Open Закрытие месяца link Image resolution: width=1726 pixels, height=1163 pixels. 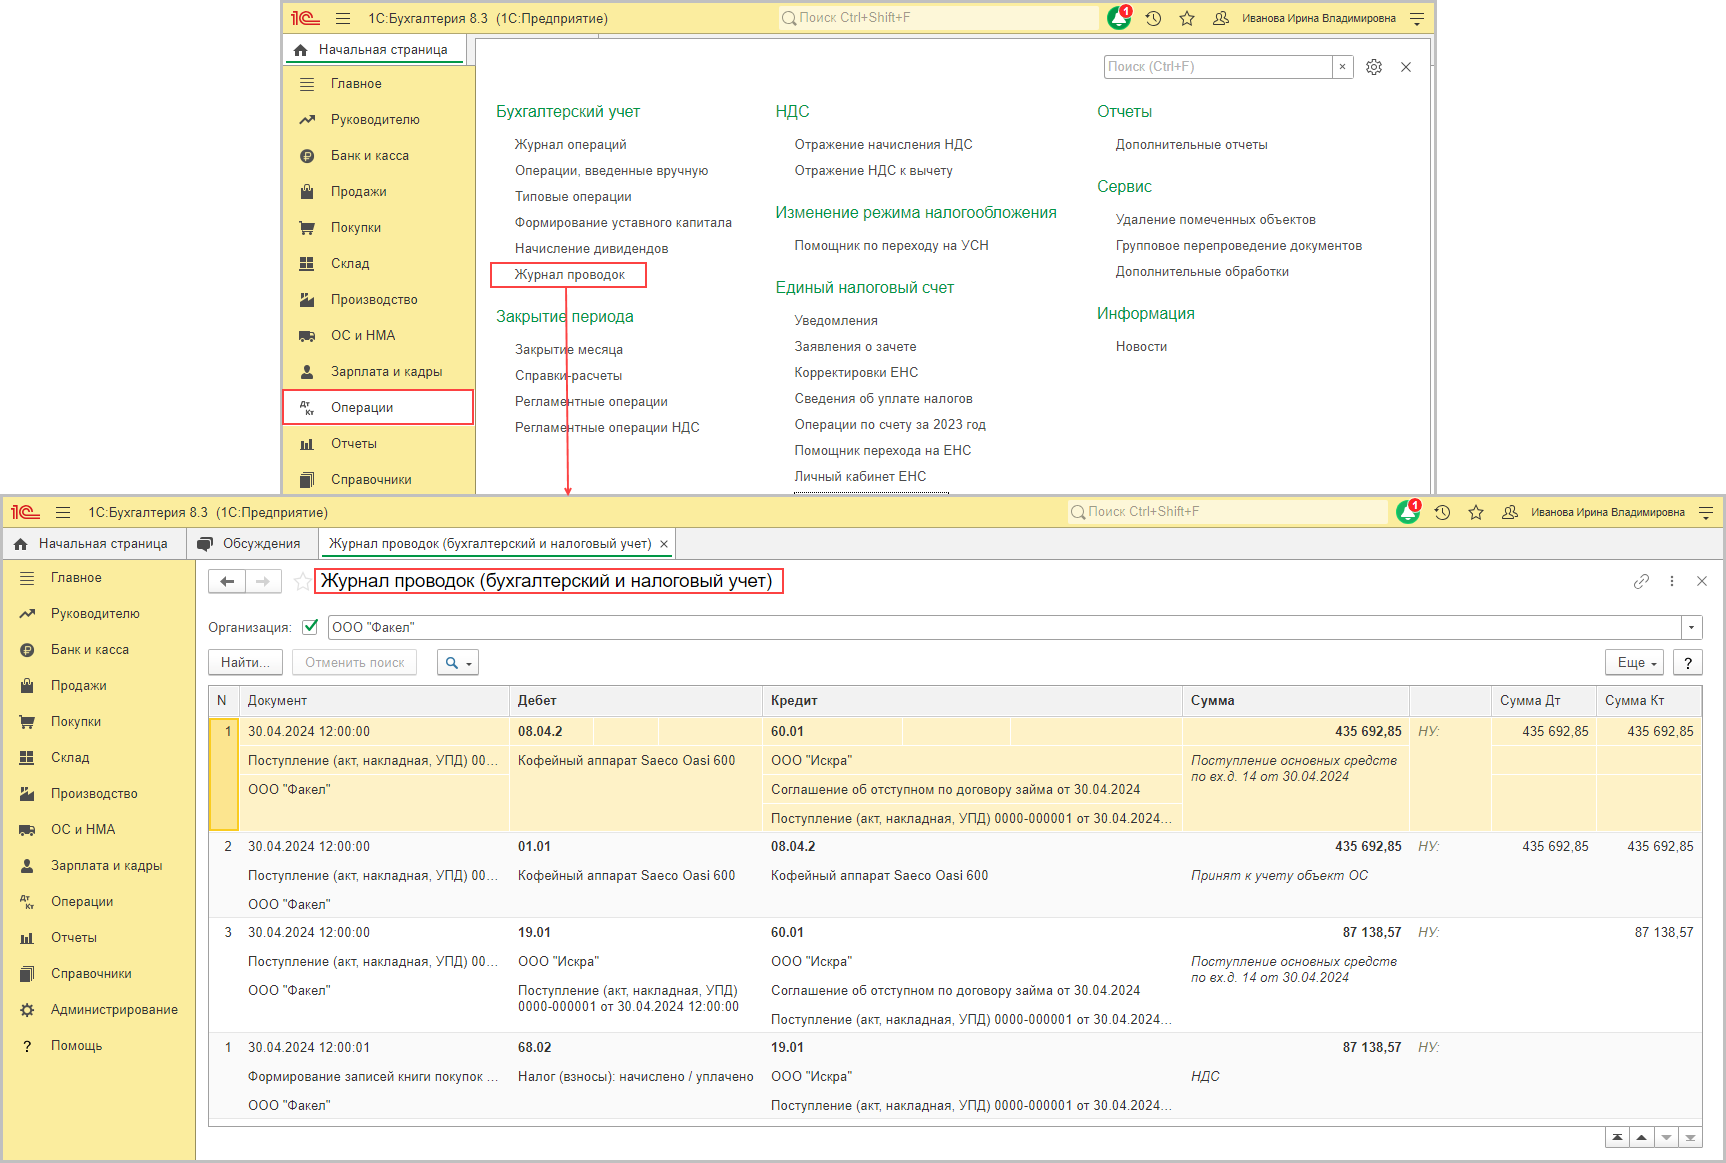(569, 350)
